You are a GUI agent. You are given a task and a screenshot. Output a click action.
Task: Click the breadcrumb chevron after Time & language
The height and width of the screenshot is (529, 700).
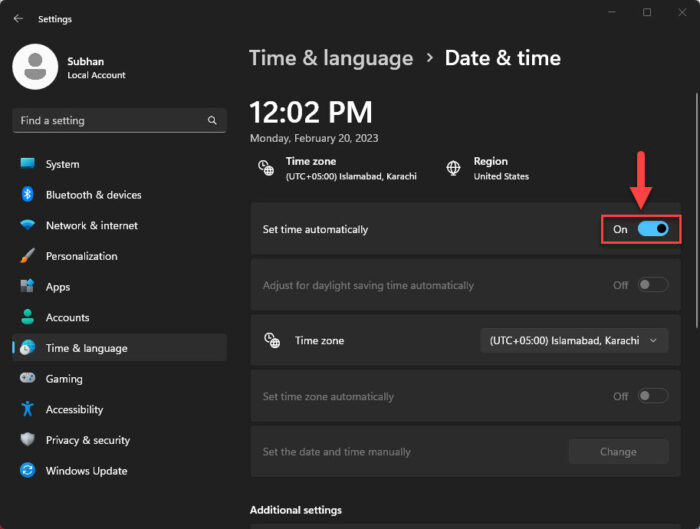pyautogui.click(x=429, y=58)
